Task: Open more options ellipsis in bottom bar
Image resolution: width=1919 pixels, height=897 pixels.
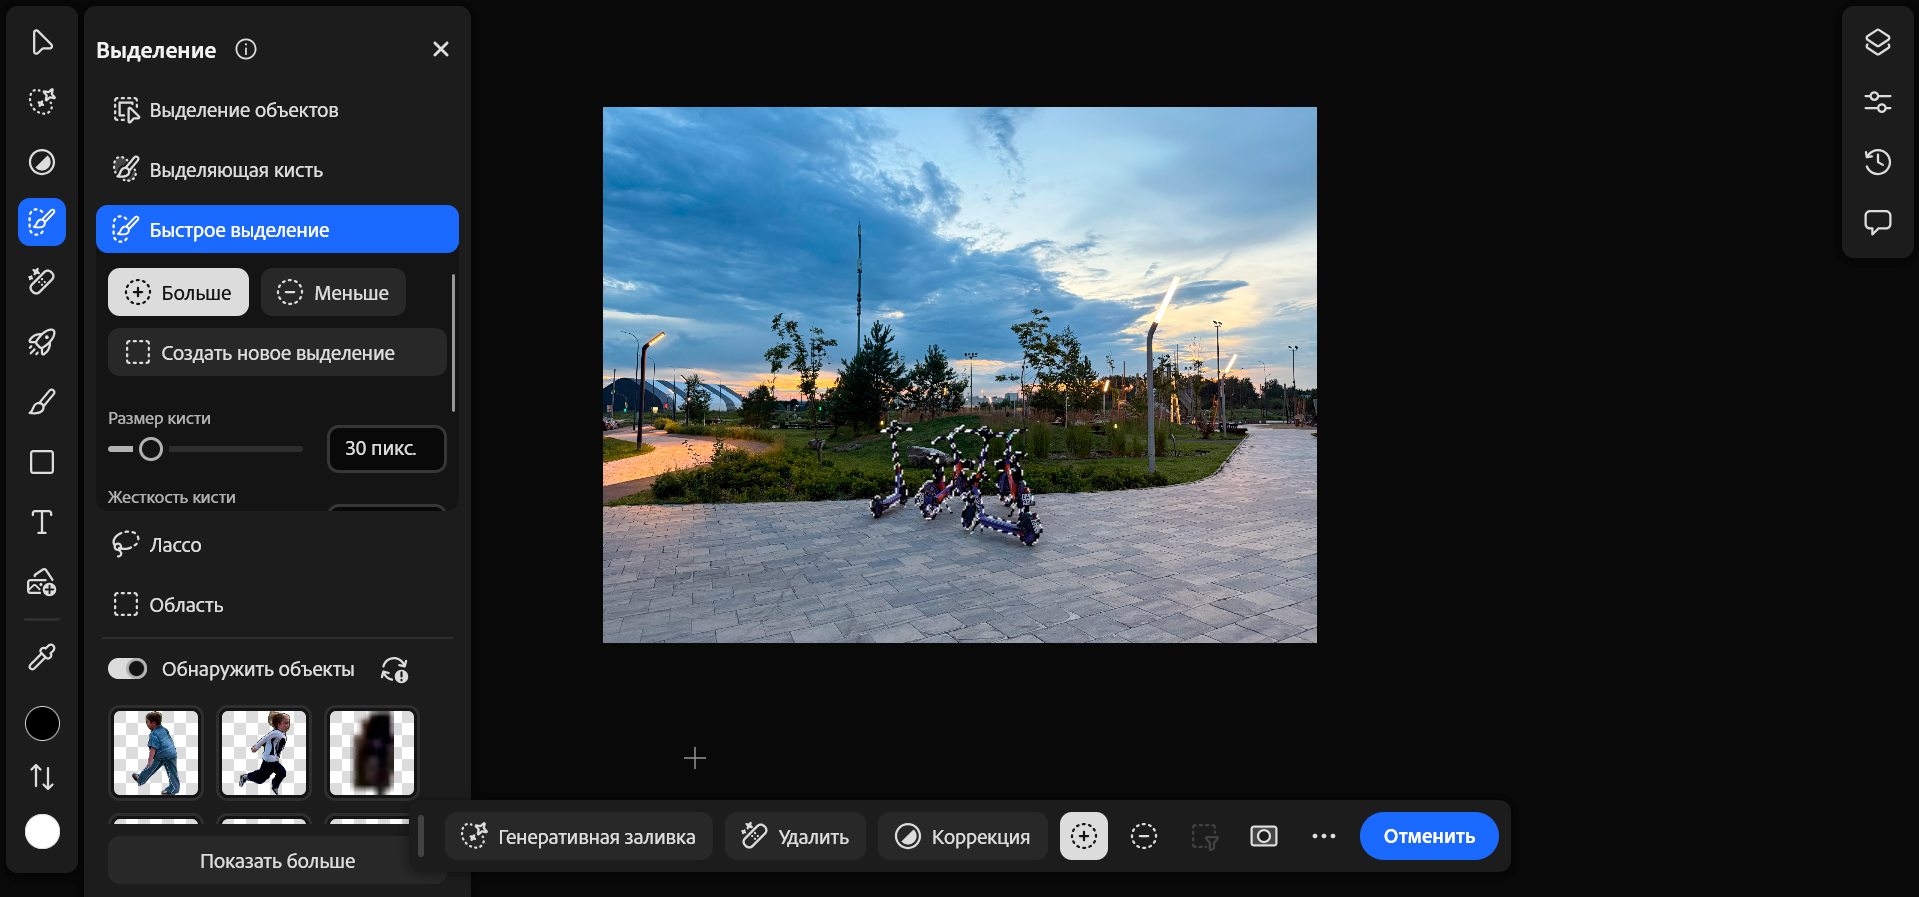Action: click(x=1324, y=836)
